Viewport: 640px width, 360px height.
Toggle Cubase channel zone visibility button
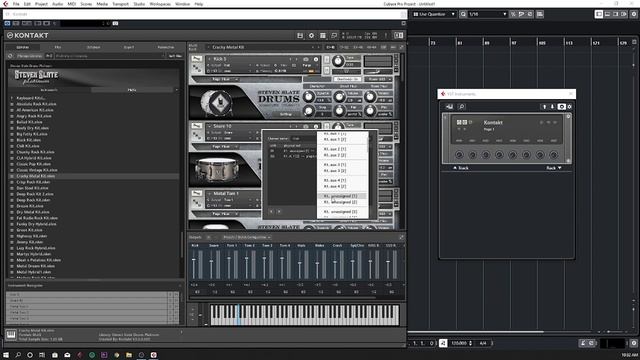(x=624, y=14)
